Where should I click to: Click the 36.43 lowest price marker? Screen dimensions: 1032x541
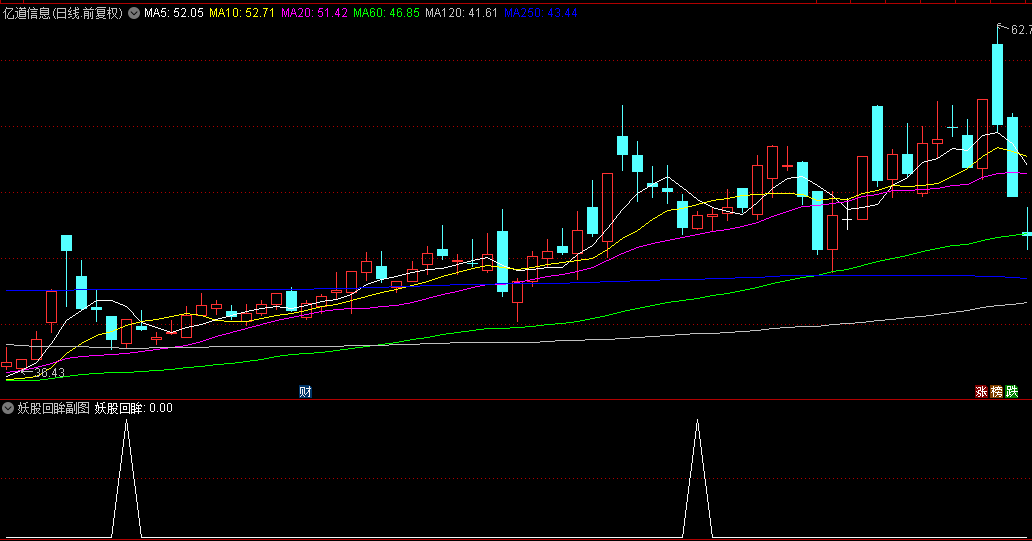coord(49,373)
